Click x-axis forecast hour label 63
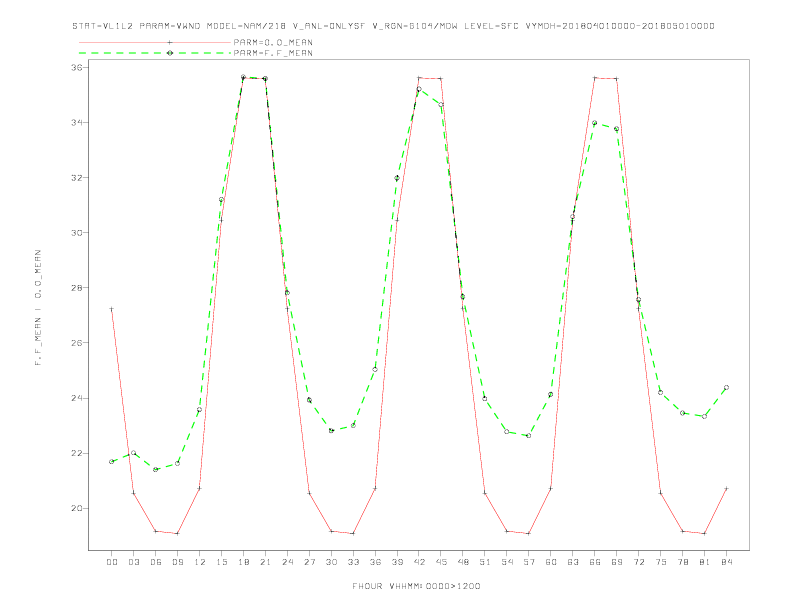The image size is (792, 612). coord(573,562)
